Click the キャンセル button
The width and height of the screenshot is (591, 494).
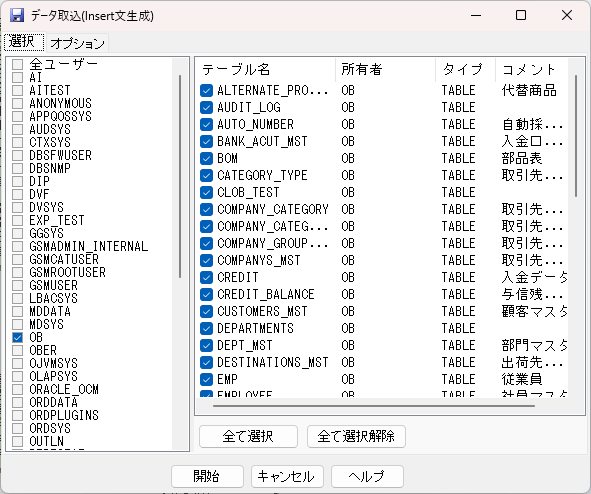(287, 476)
